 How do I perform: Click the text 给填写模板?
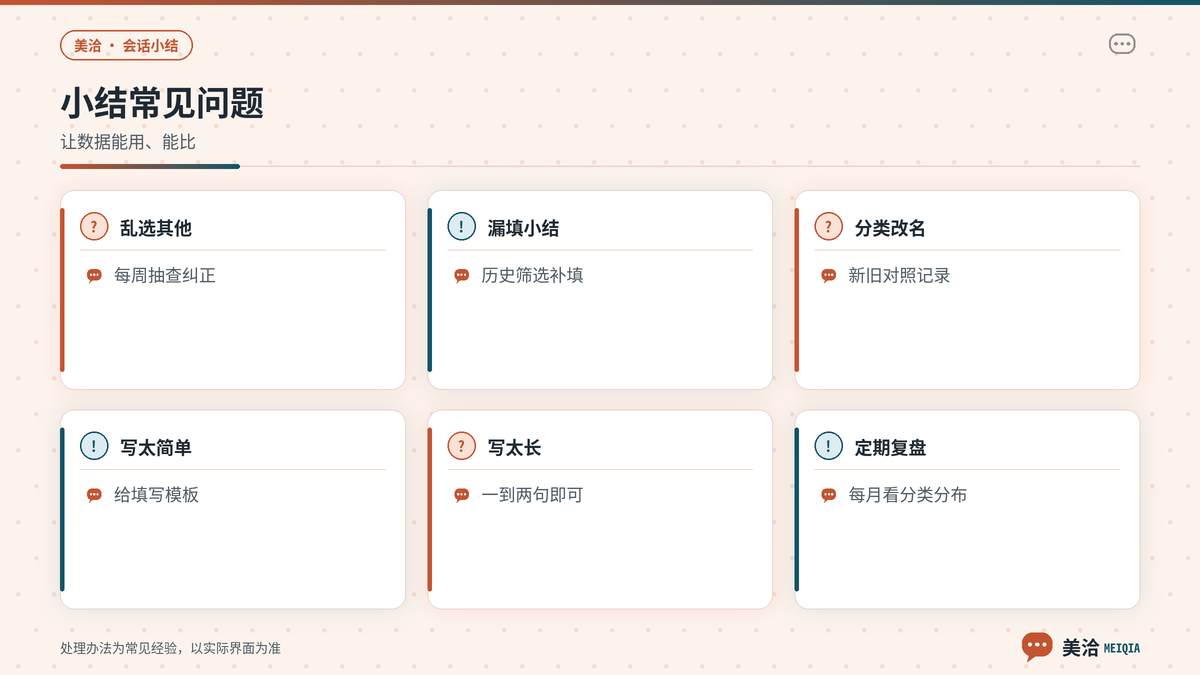click(x=156, y=495)
